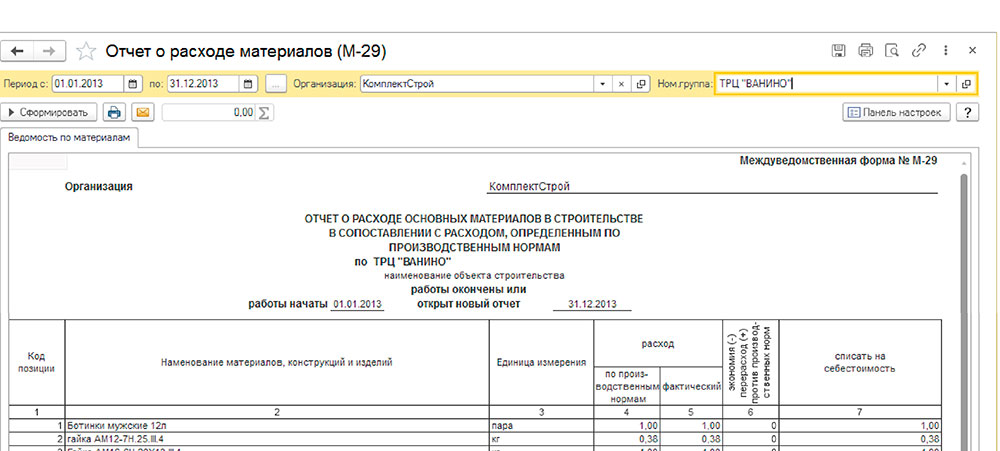Open calendar for period start date
1000x451 pixels.
pos(132,84)
